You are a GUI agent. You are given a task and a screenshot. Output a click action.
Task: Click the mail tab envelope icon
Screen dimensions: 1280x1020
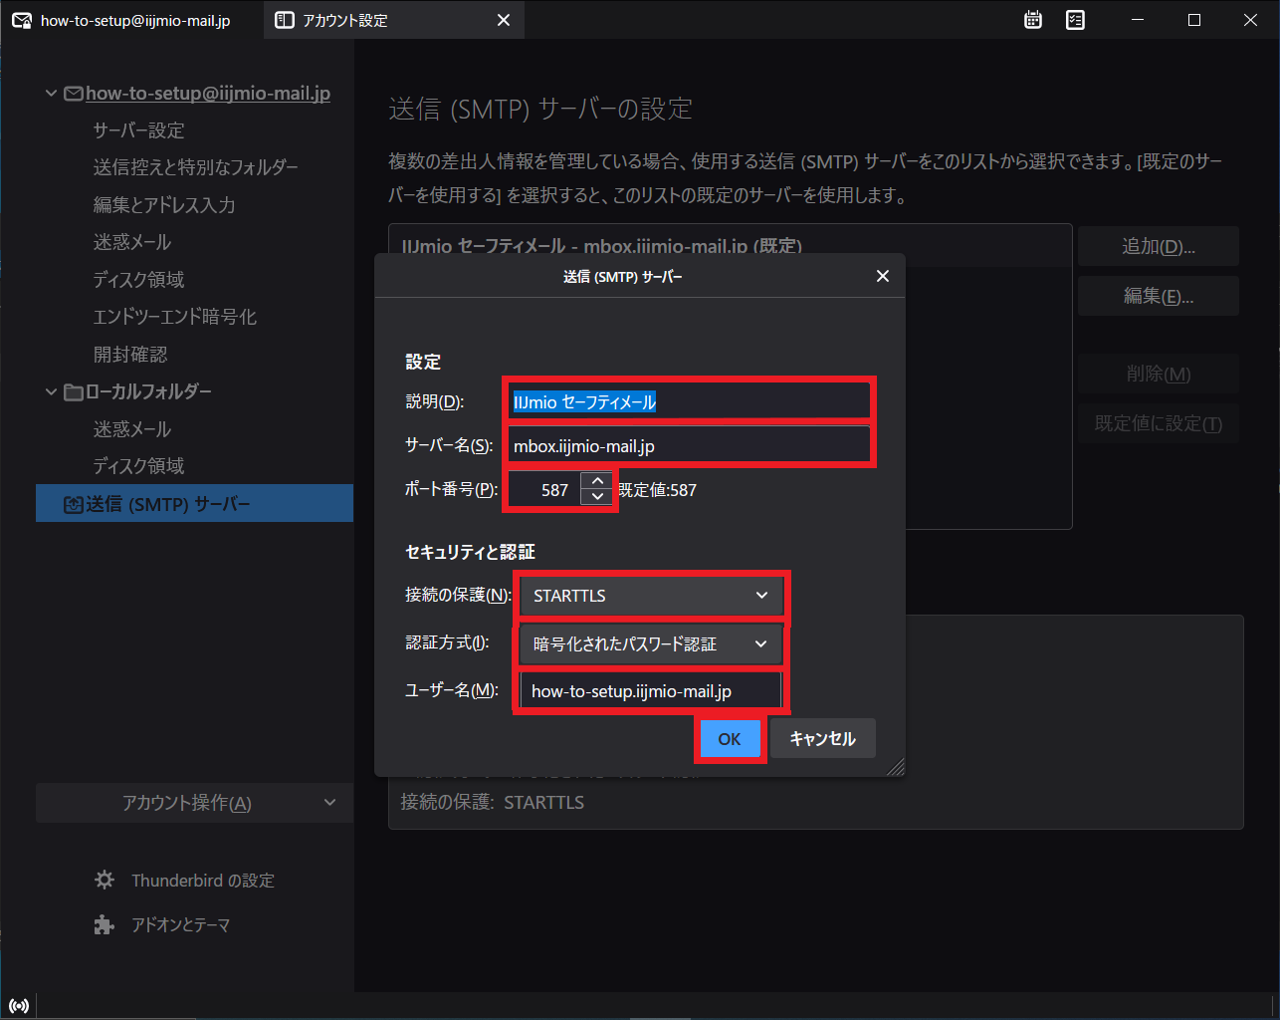tap(22, 20)
